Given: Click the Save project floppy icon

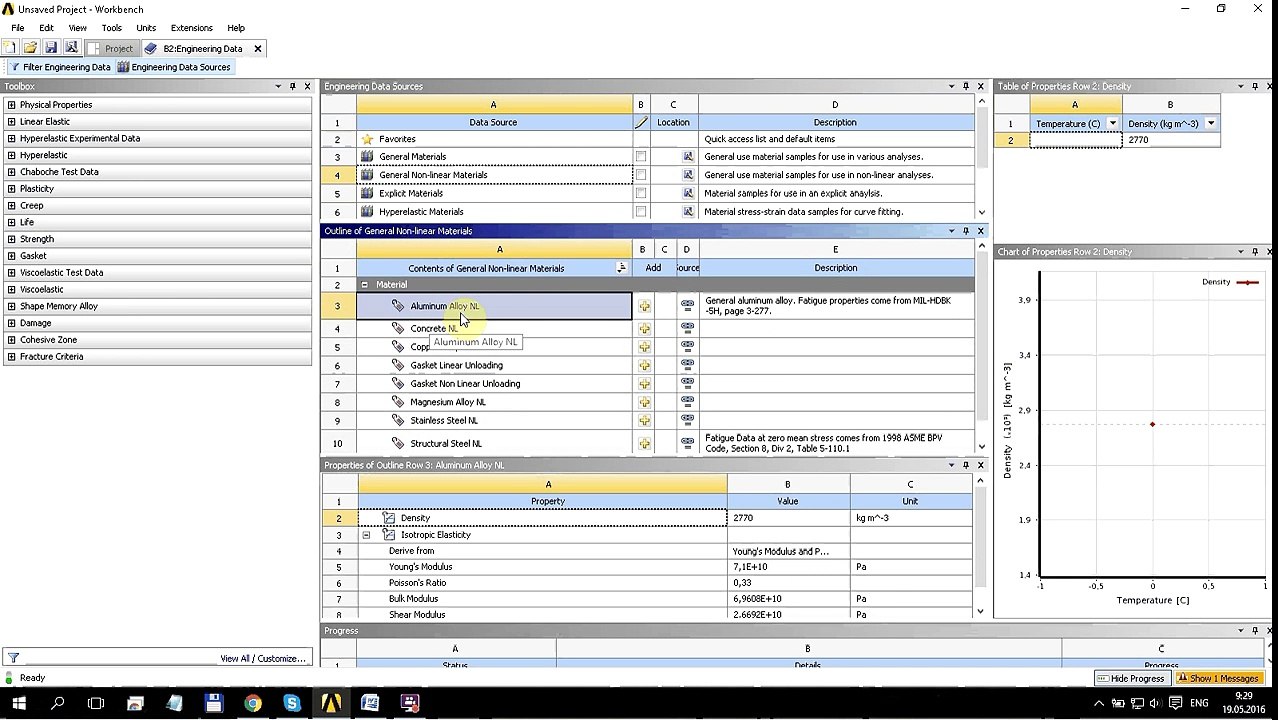Looking at the screenshot, I should tap(51, 48).
